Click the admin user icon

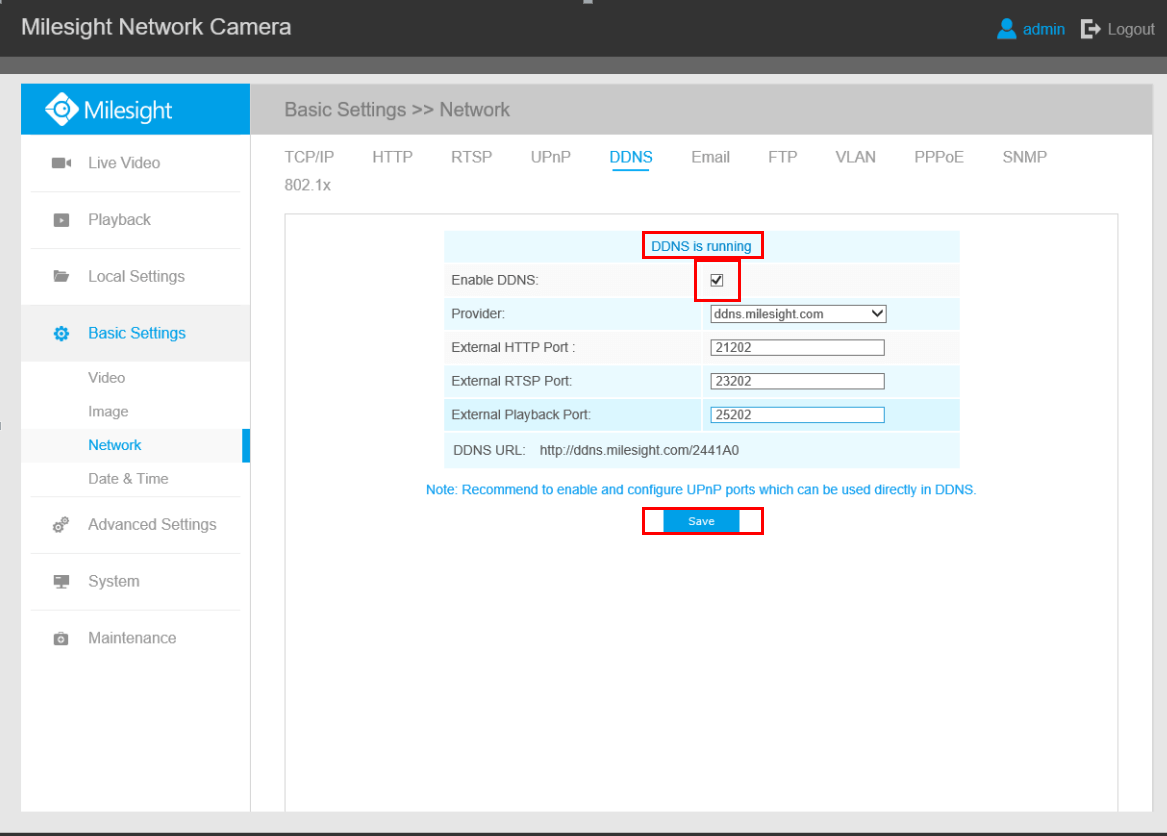[1006, 29]
